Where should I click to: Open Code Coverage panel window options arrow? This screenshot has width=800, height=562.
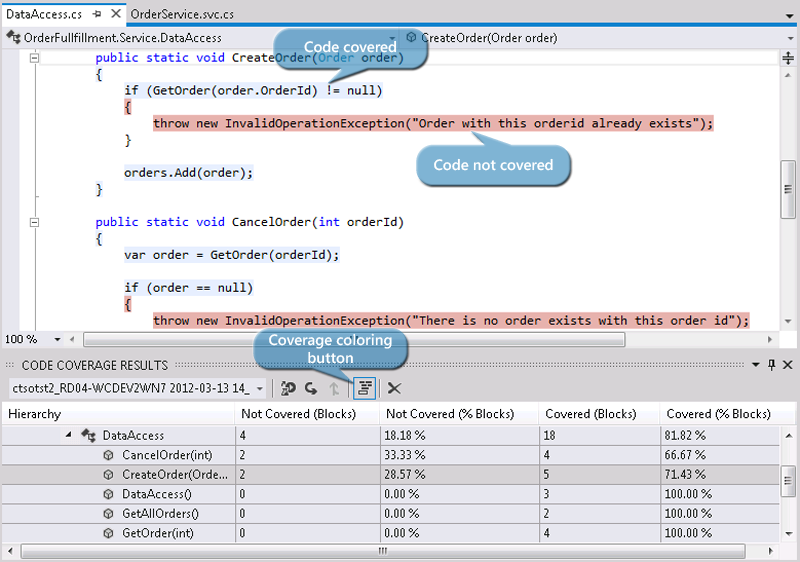[756, 366]
